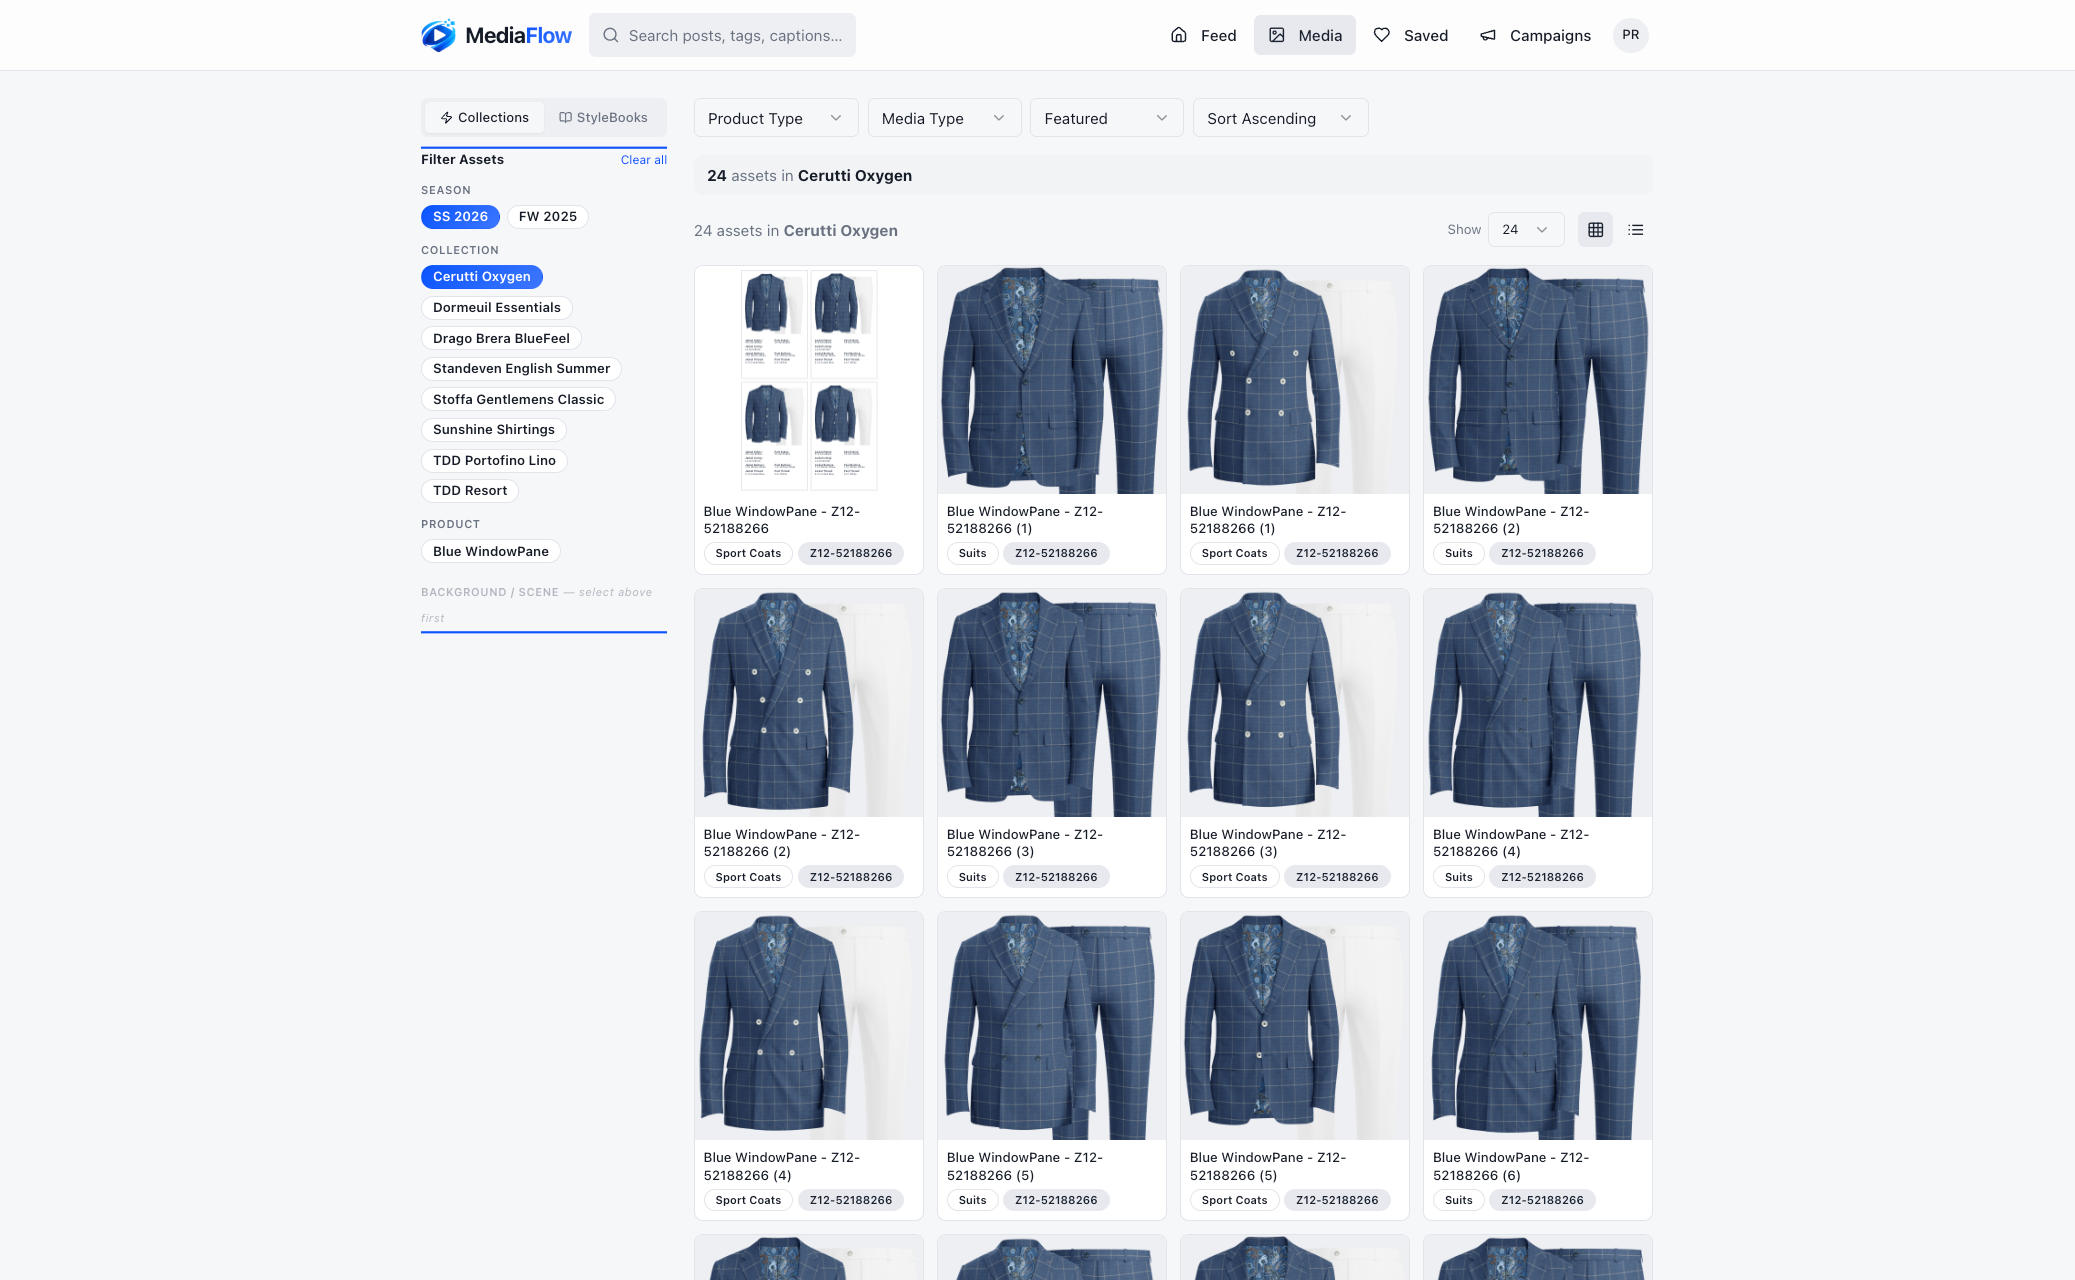The image size is (2075, 1280).
Task: Open Sport Coats Z12-52188266 (5) thumbnail
Action: (1295, 1026)
